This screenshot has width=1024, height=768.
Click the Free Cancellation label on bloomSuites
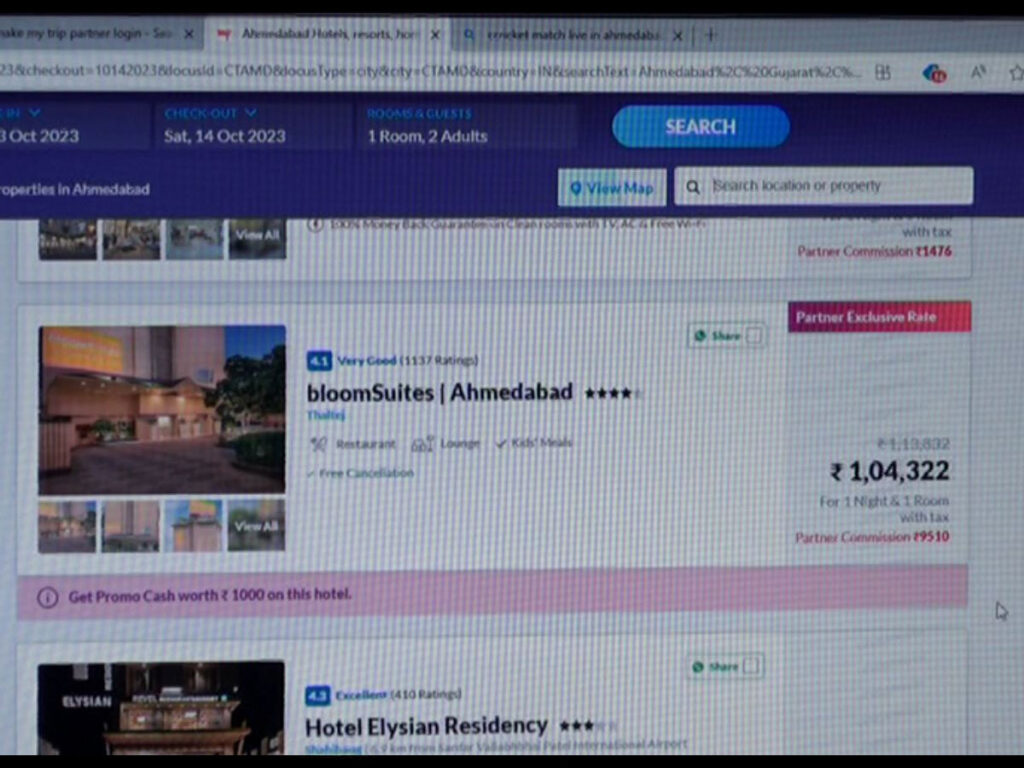click(366, 473)
